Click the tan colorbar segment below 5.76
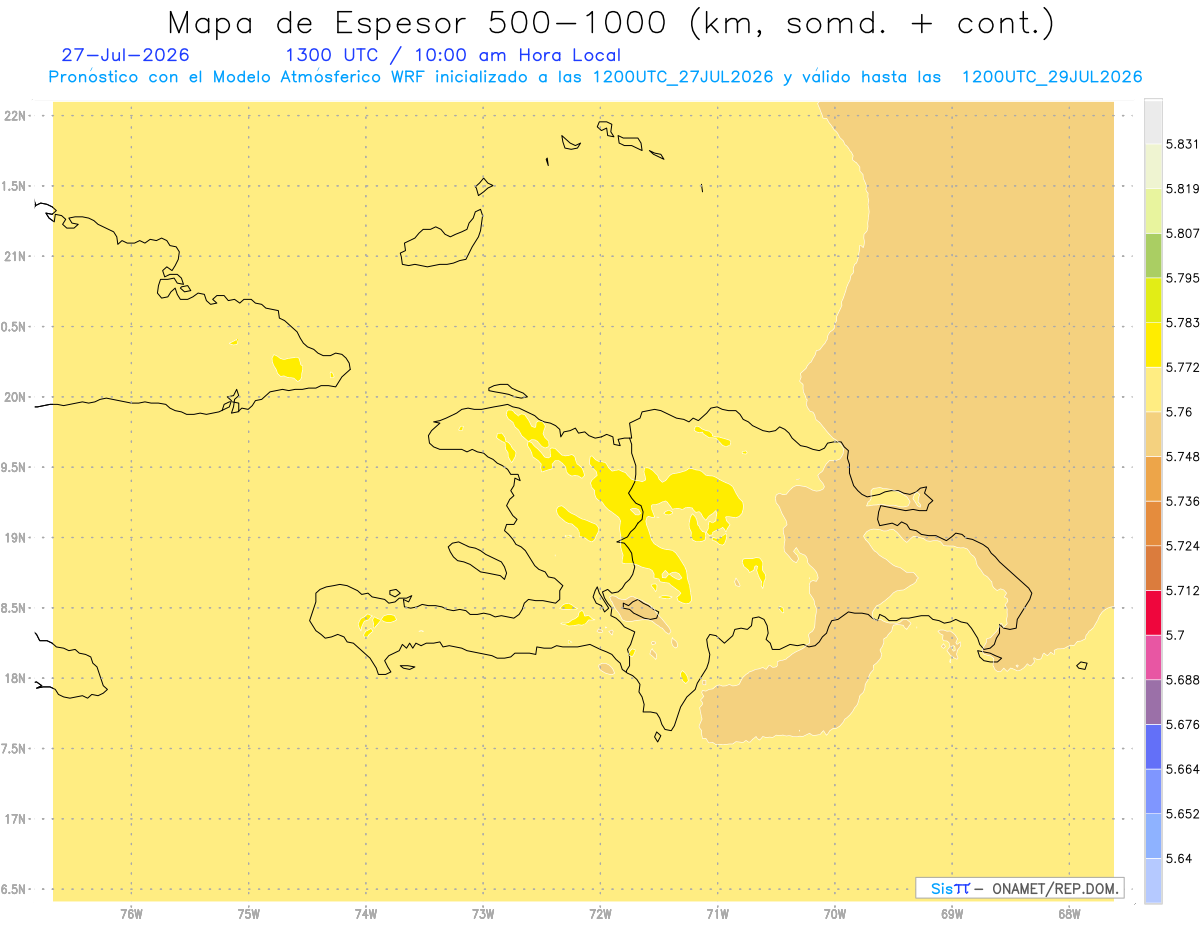This screenshot has height=927, width=1200. (1153, 434)
